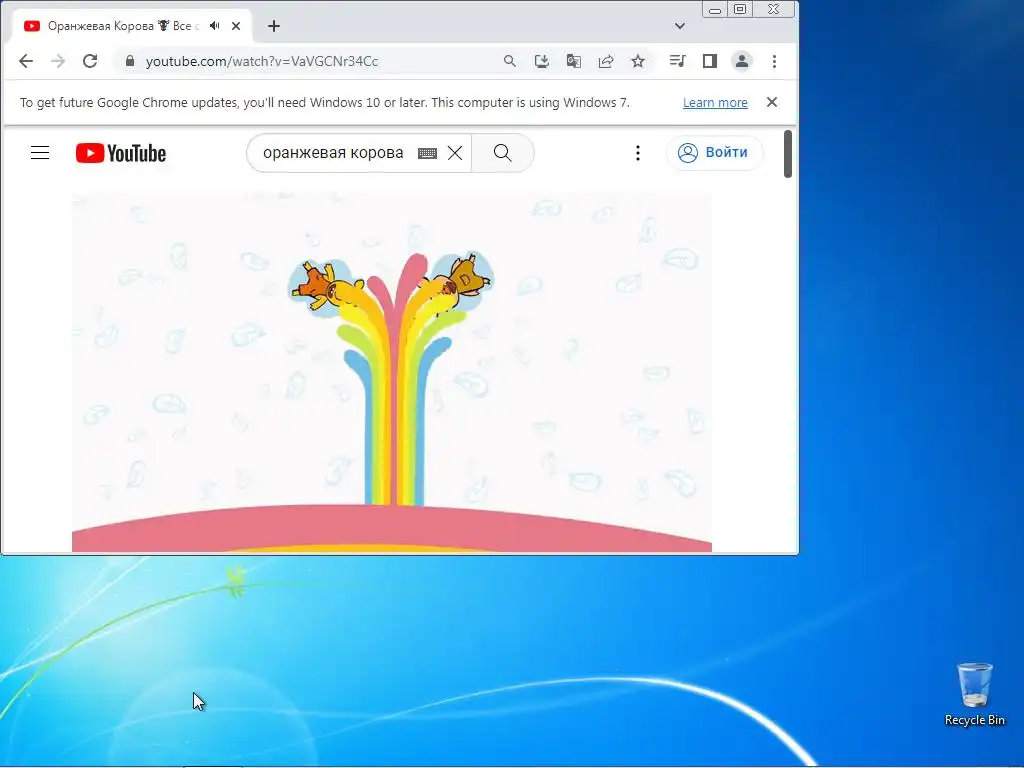This screenshot has height=768, width=1024.
Task: Open Chrome side panel icon
Action: pyautogui.click(x=710, y=61)
